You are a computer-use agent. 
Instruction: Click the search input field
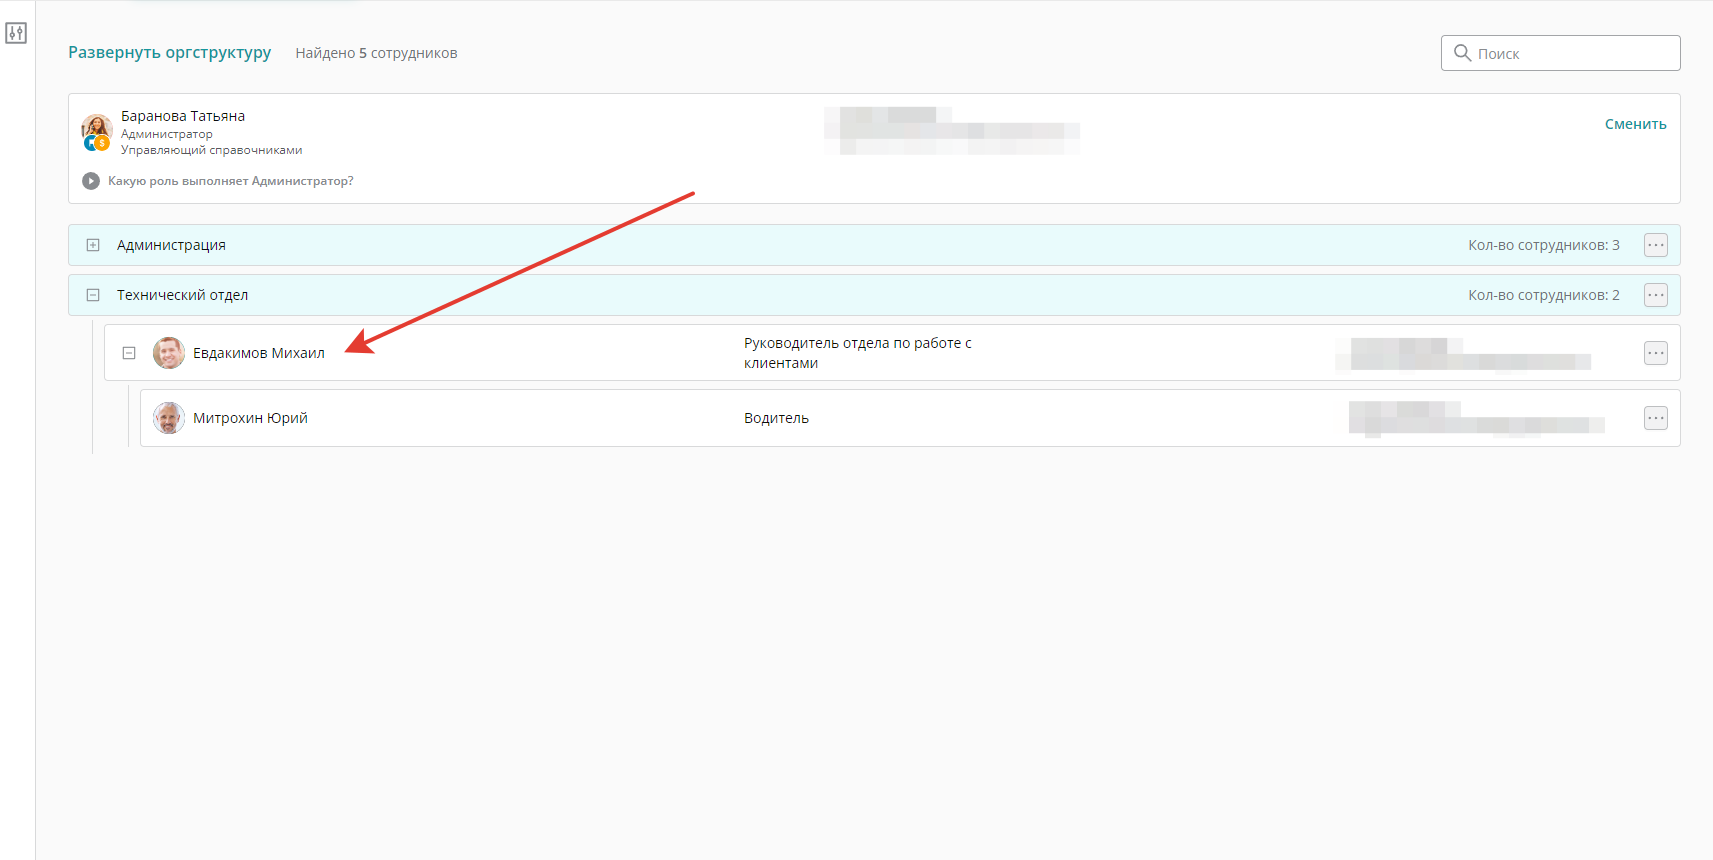point(1560,53)
